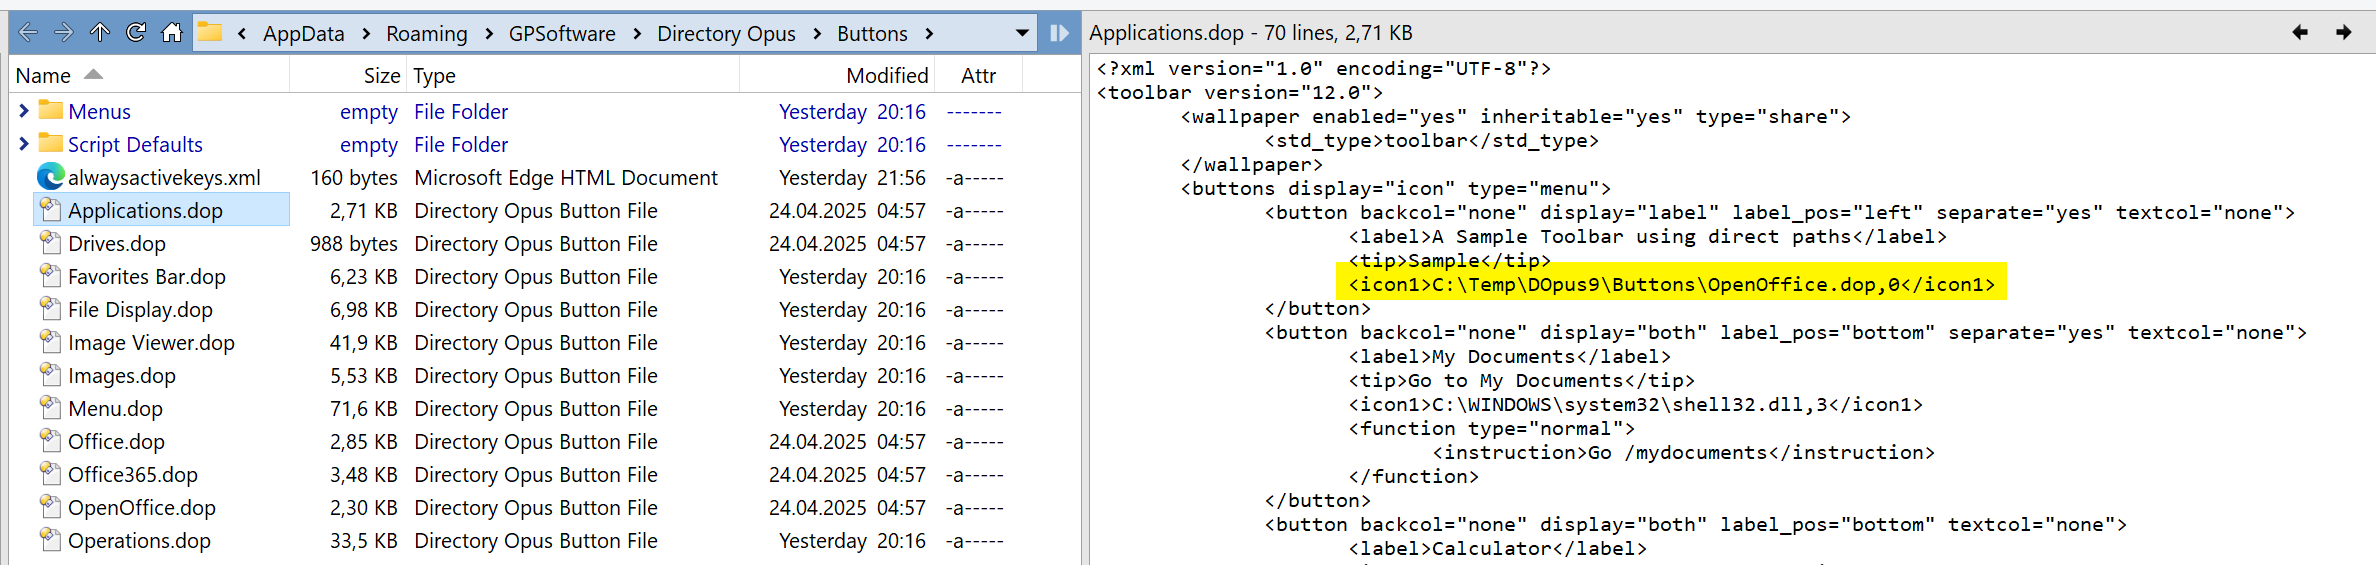Viewport: 2376px width, 565px height.
Task: Navigate to Roaming in the breadcrumb
Action: click(427, 34)
